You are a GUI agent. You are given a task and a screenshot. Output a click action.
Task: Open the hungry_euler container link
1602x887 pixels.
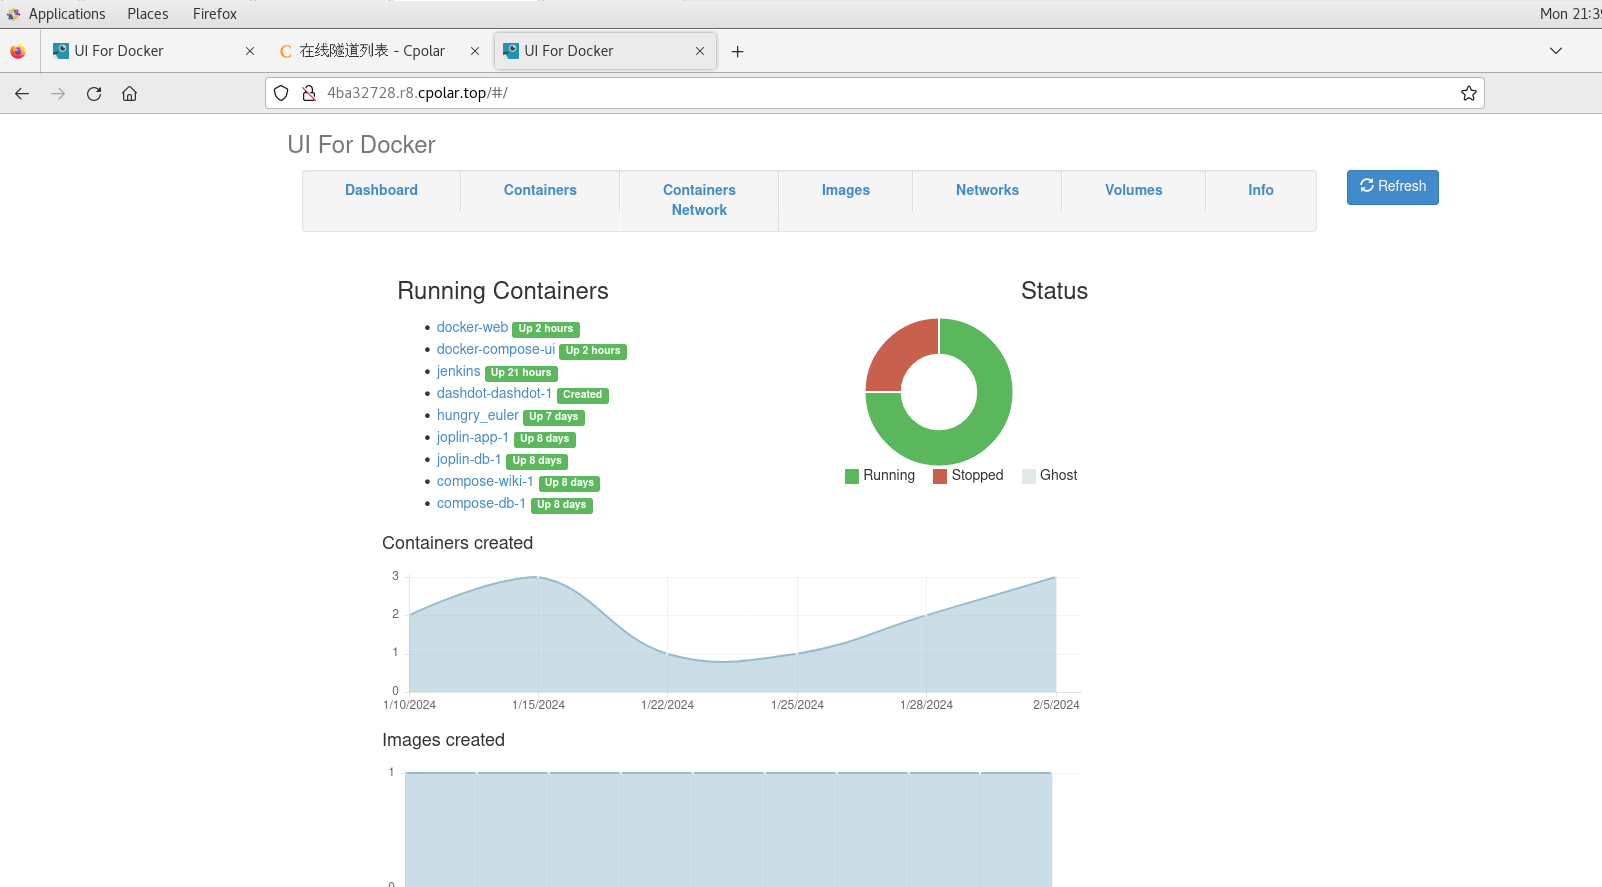tap(478, 415)
